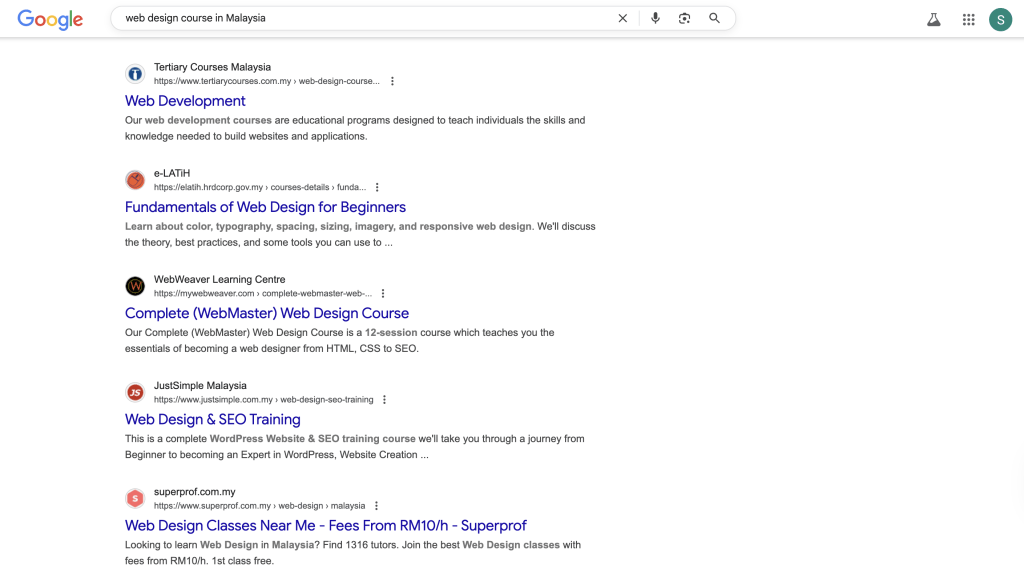The height and width of the screenshot is (565, 1024).
Task: Click the snippet about web development courses
Action: click(x=355, y=128)
